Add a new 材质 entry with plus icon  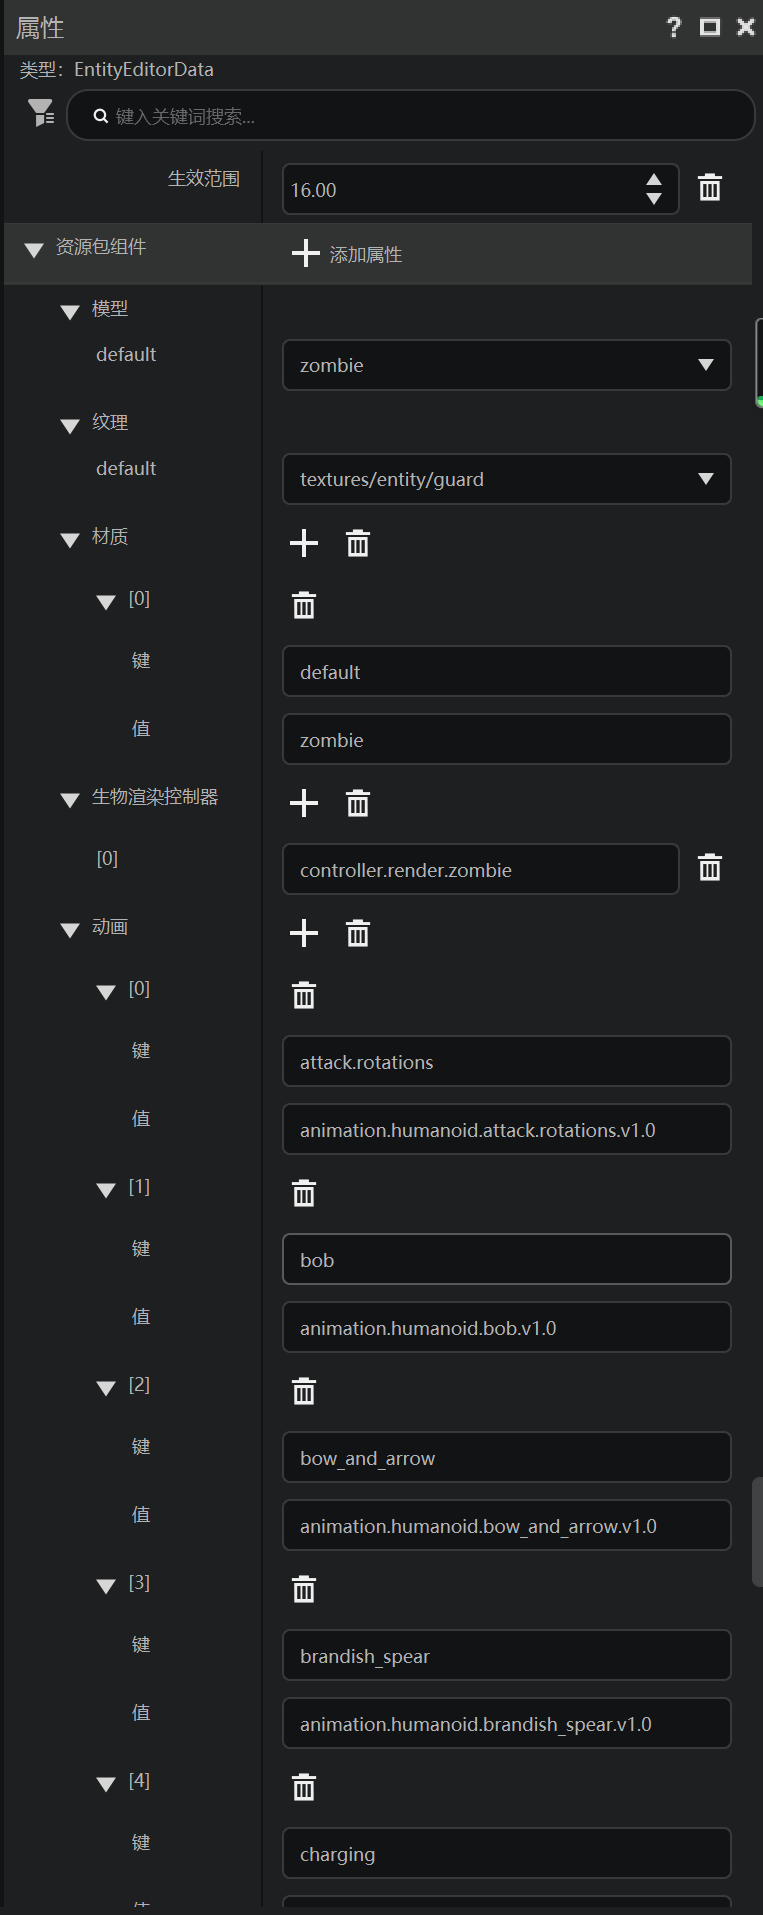(x=304, y=543)
